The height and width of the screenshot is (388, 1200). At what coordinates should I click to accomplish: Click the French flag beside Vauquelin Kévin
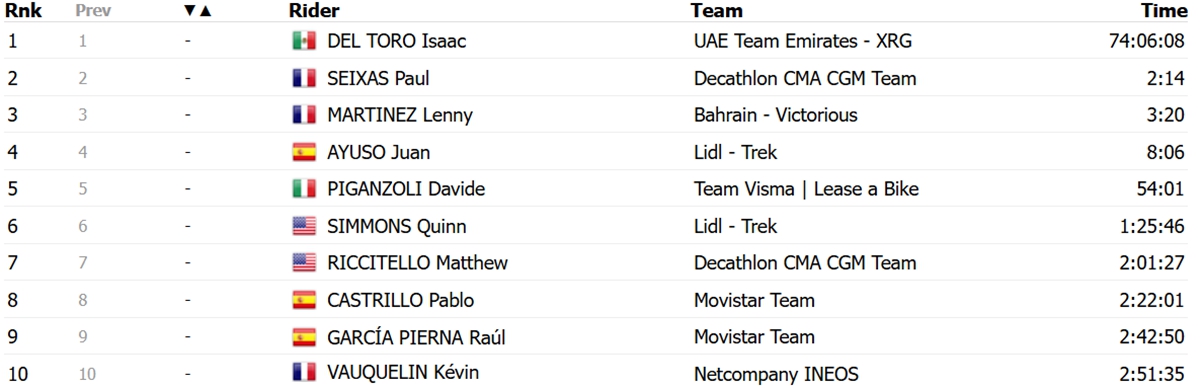click(x=304, y=373)
